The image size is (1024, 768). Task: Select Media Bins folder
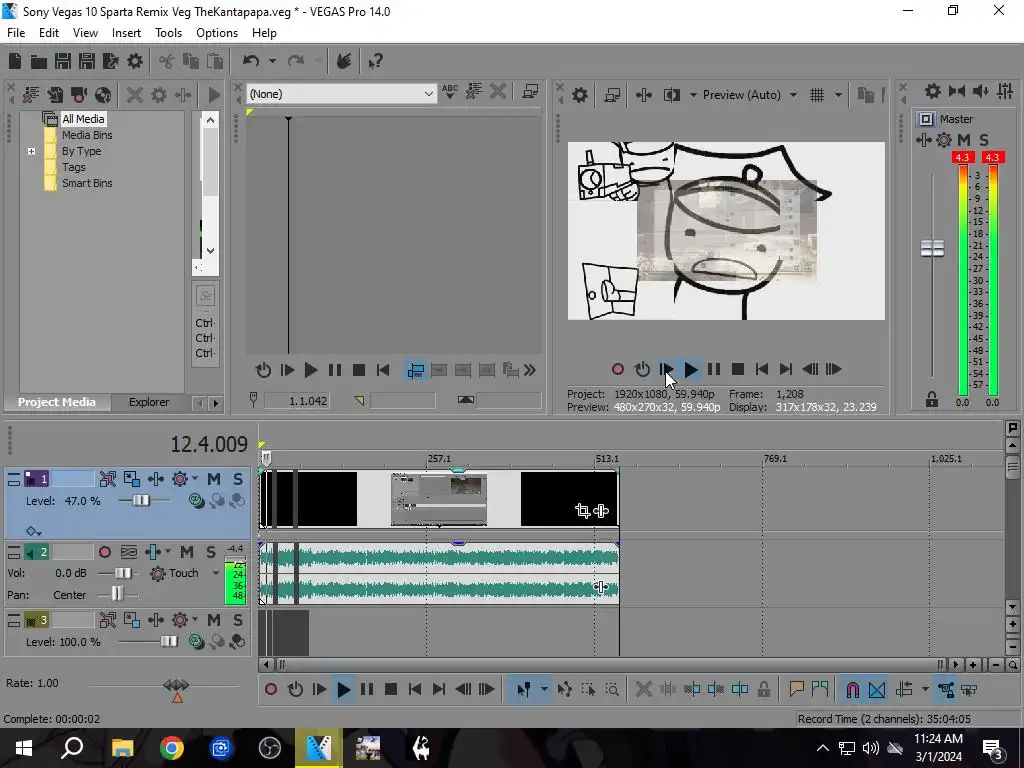click(x=87, y=135)
